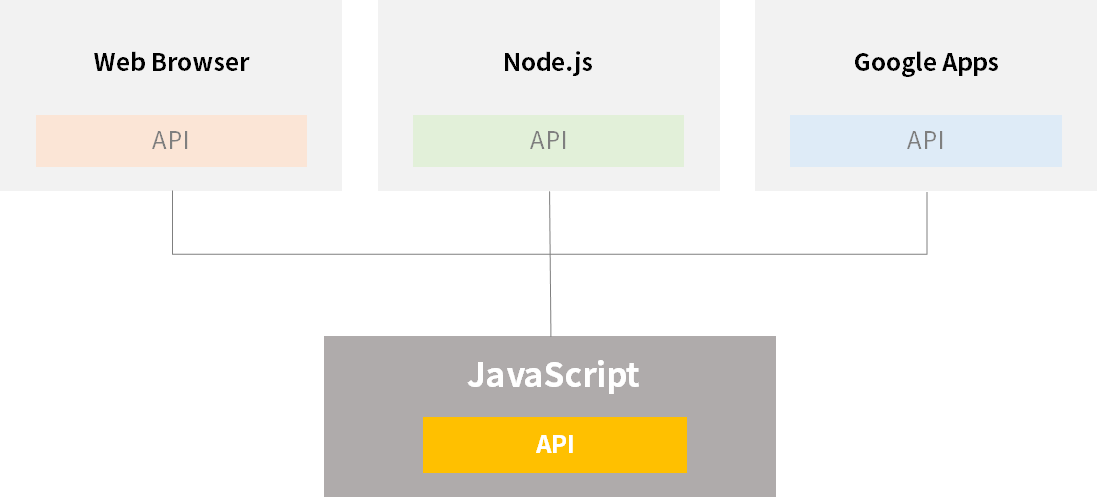The image size is (1097, 497).
Task: Select the yellow API block in JavaScript box
Action: click(x=555, y=444)
